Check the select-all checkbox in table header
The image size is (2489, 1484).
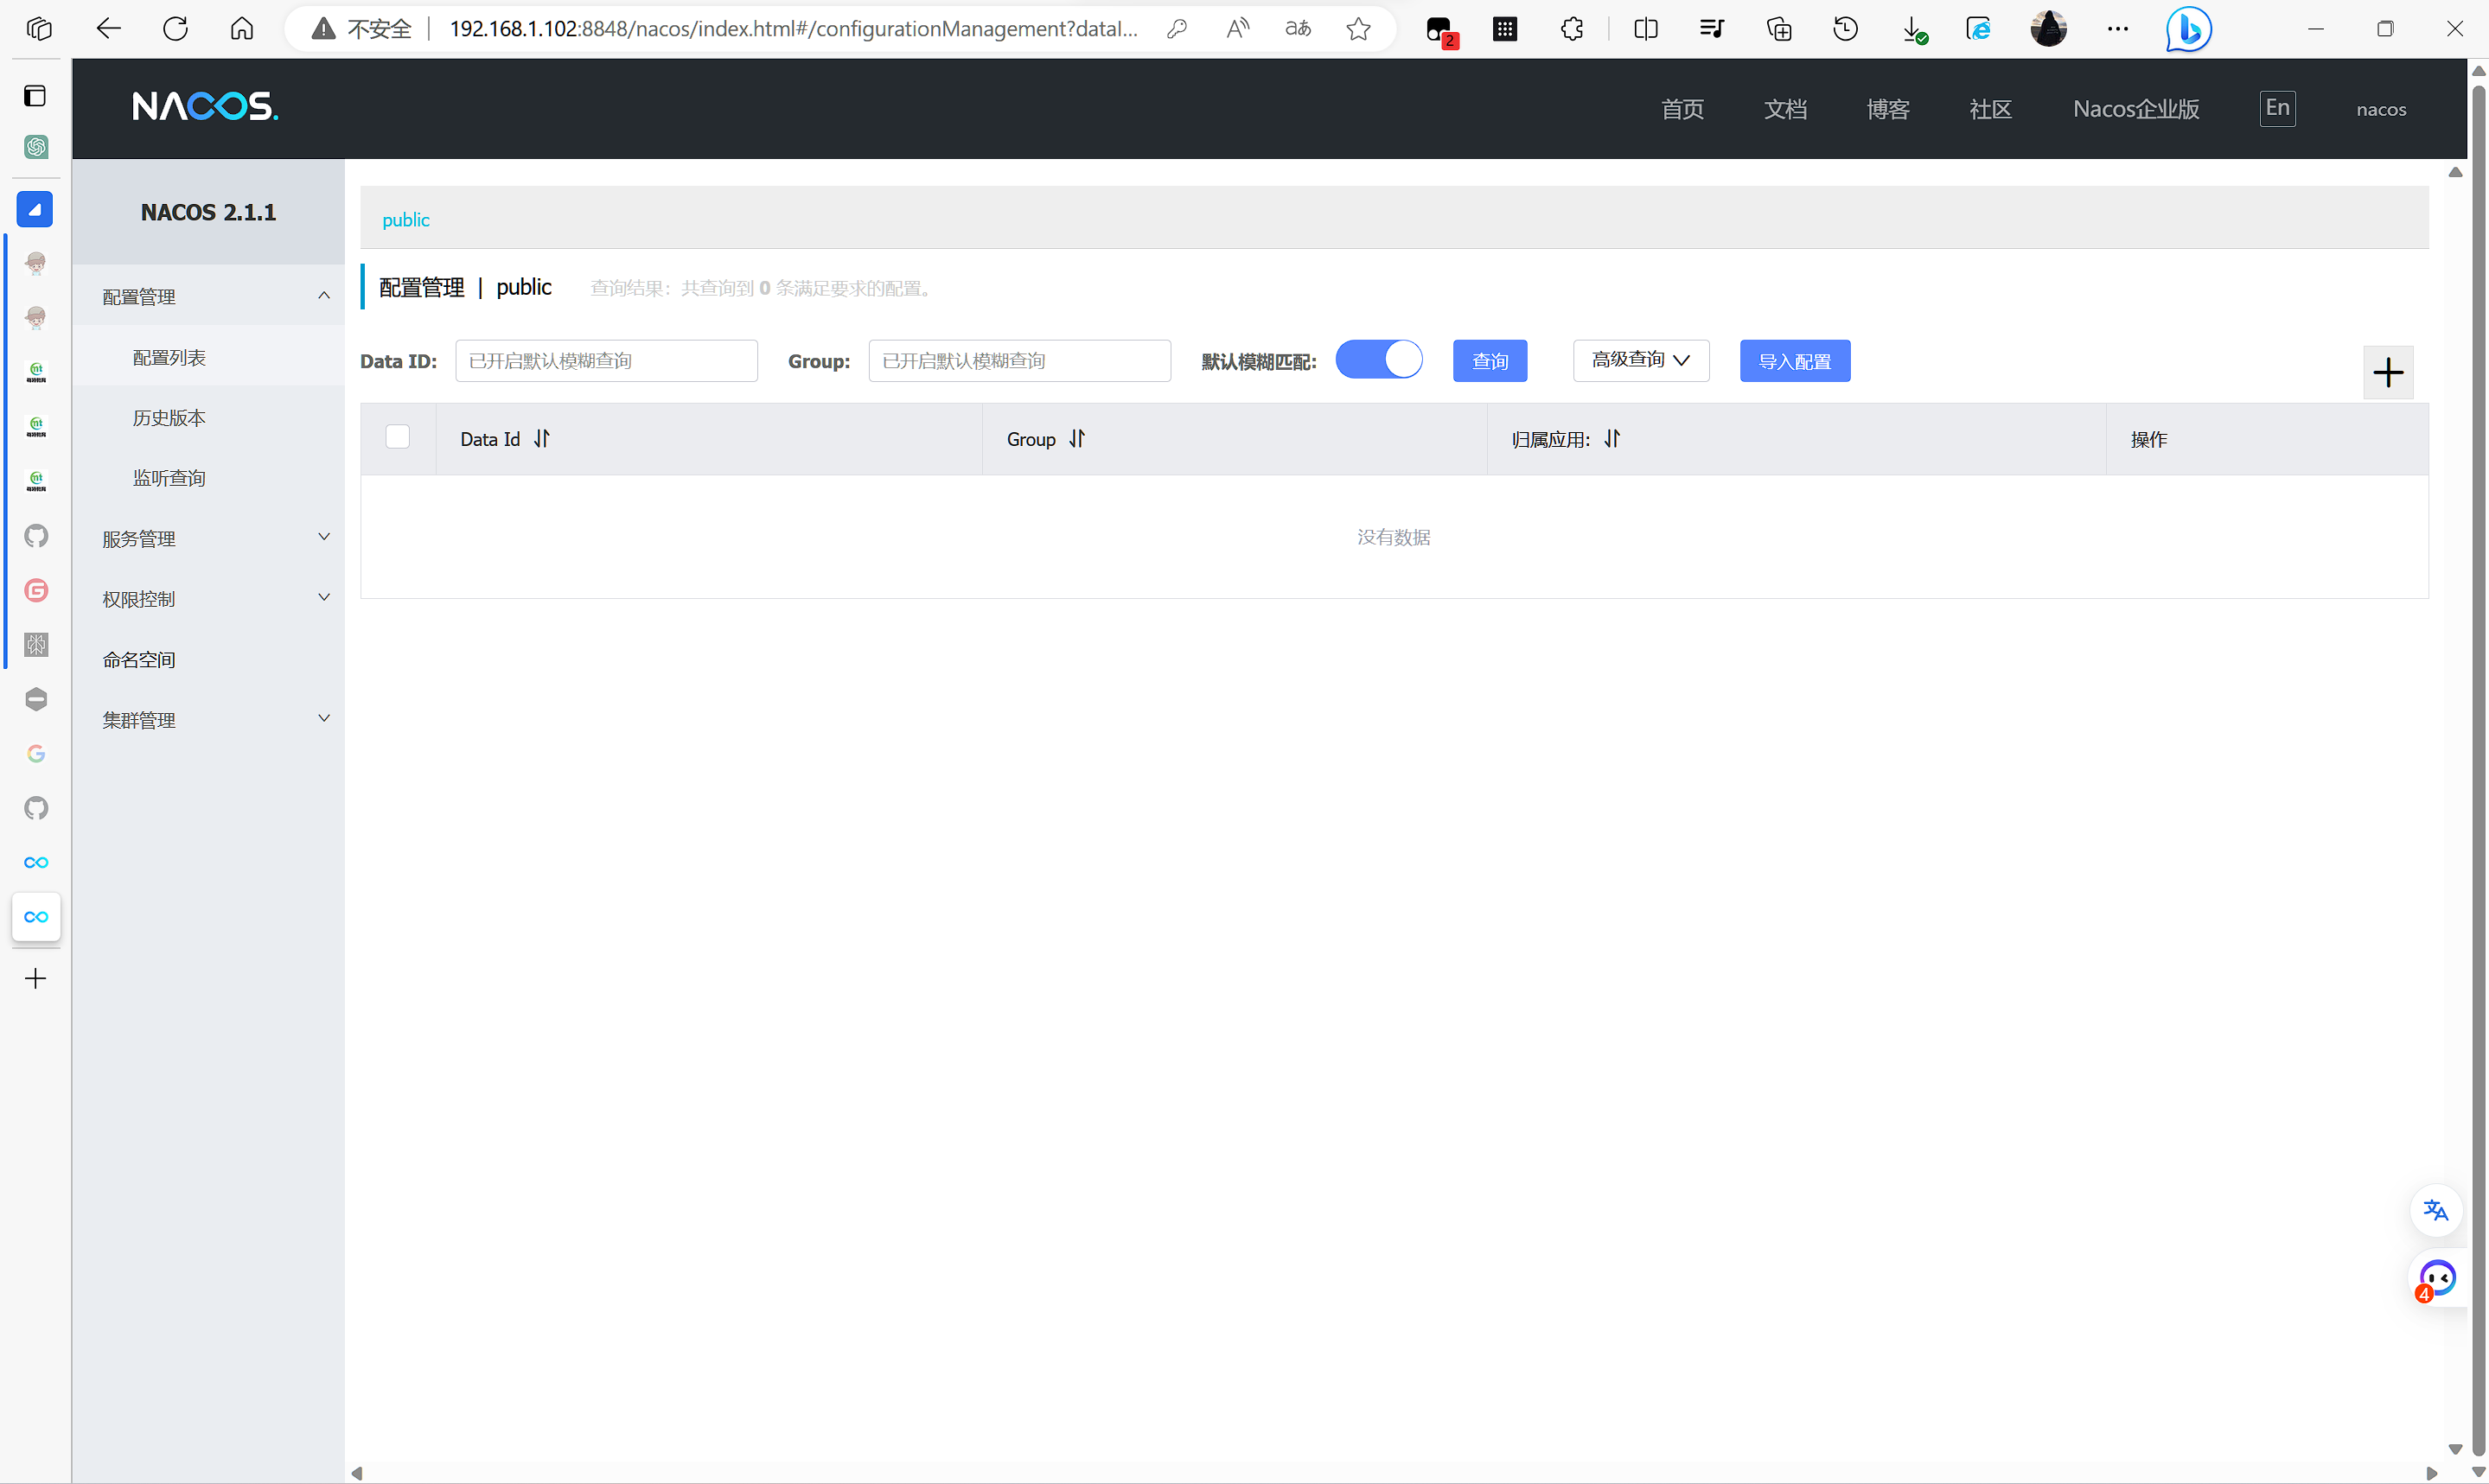click(x=397, y=437)
